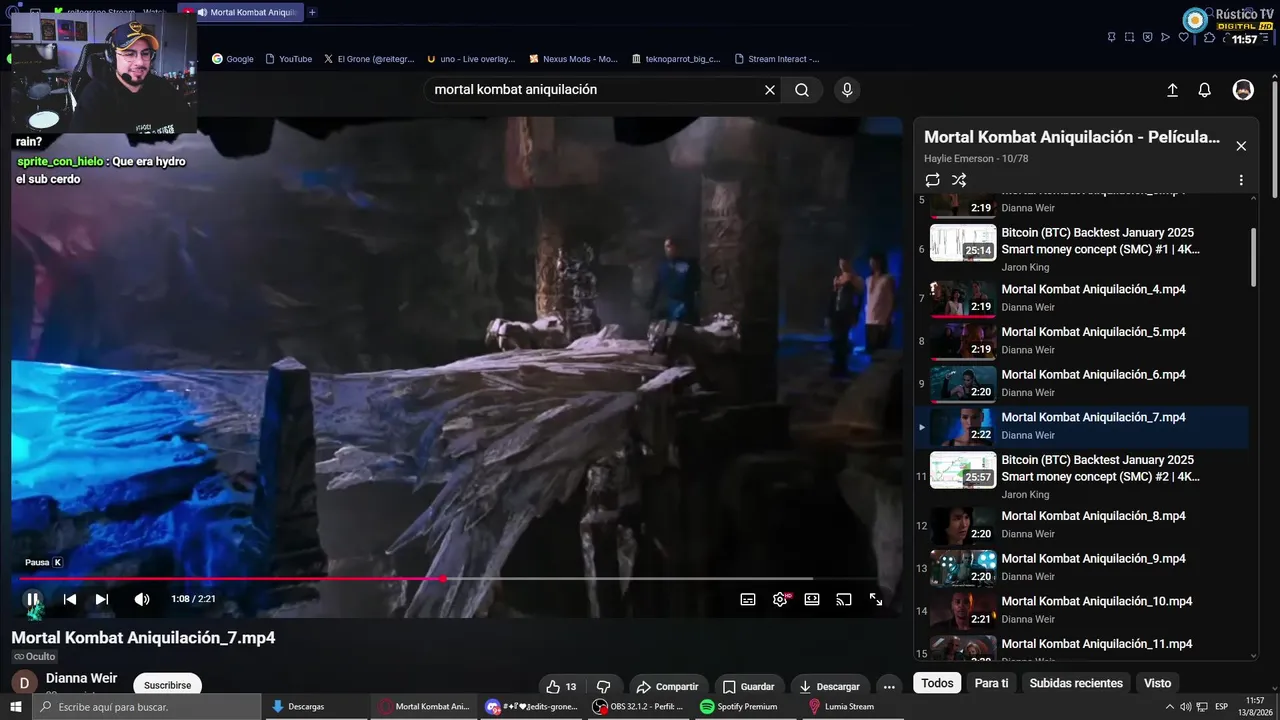Skip to the next video
Viewport: 1280px width, 720px height.
tap(102, 599)
